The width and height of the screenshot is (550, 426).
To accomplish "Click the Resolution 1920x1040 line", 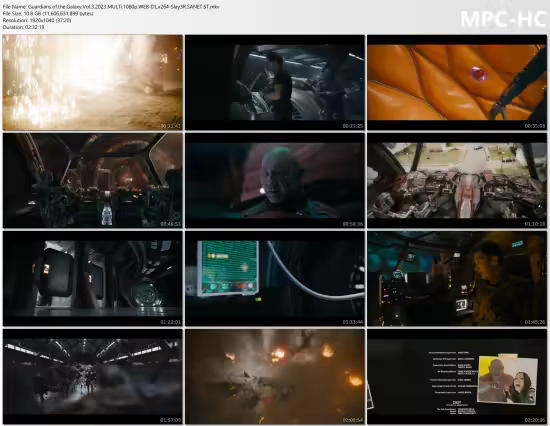I will coord(37,20).
